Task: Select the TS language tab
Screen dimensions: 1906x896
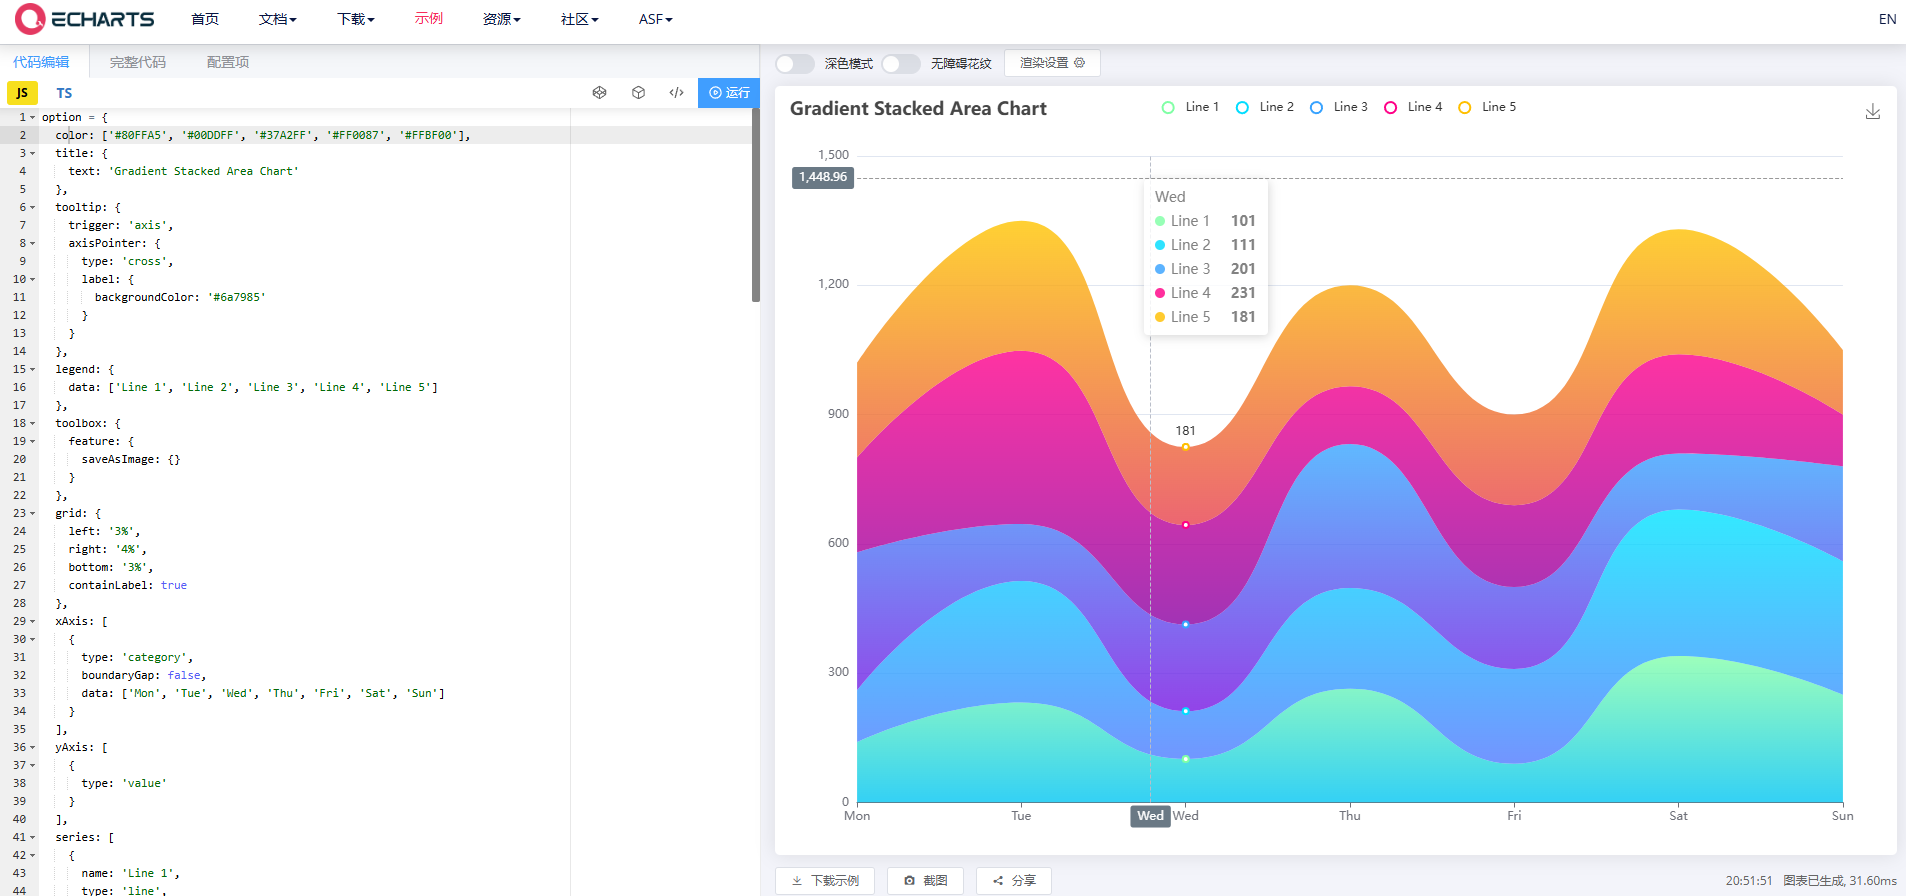Action: (x=64, y=93)
